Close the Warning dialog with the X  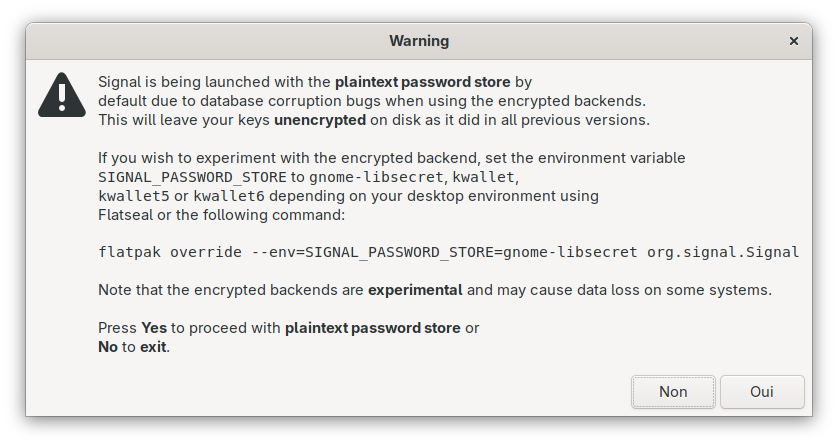[x=794, y=41]
